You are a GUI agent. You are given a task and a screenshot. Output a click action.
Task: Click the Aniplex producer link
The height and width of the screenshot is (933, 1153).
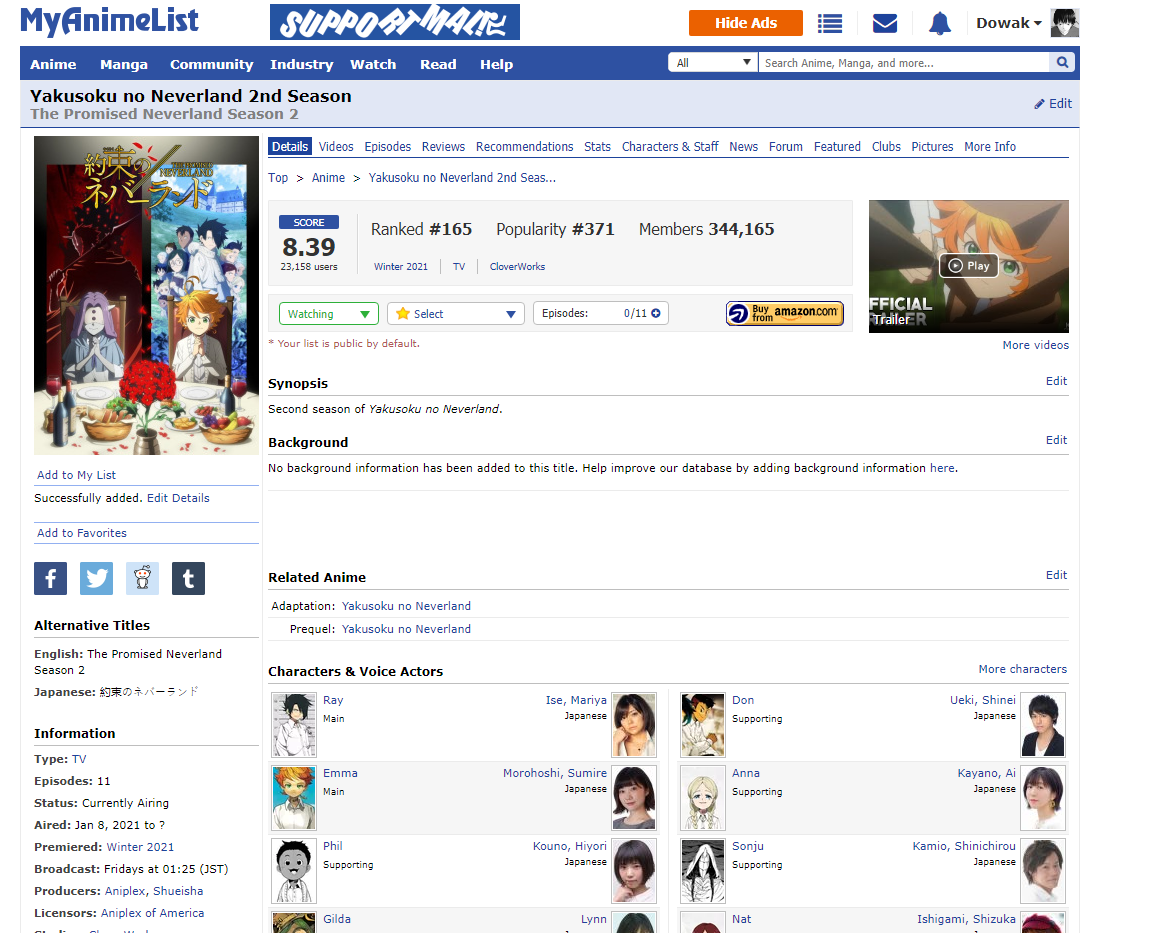pyautogui.click(x=125, y=890)
